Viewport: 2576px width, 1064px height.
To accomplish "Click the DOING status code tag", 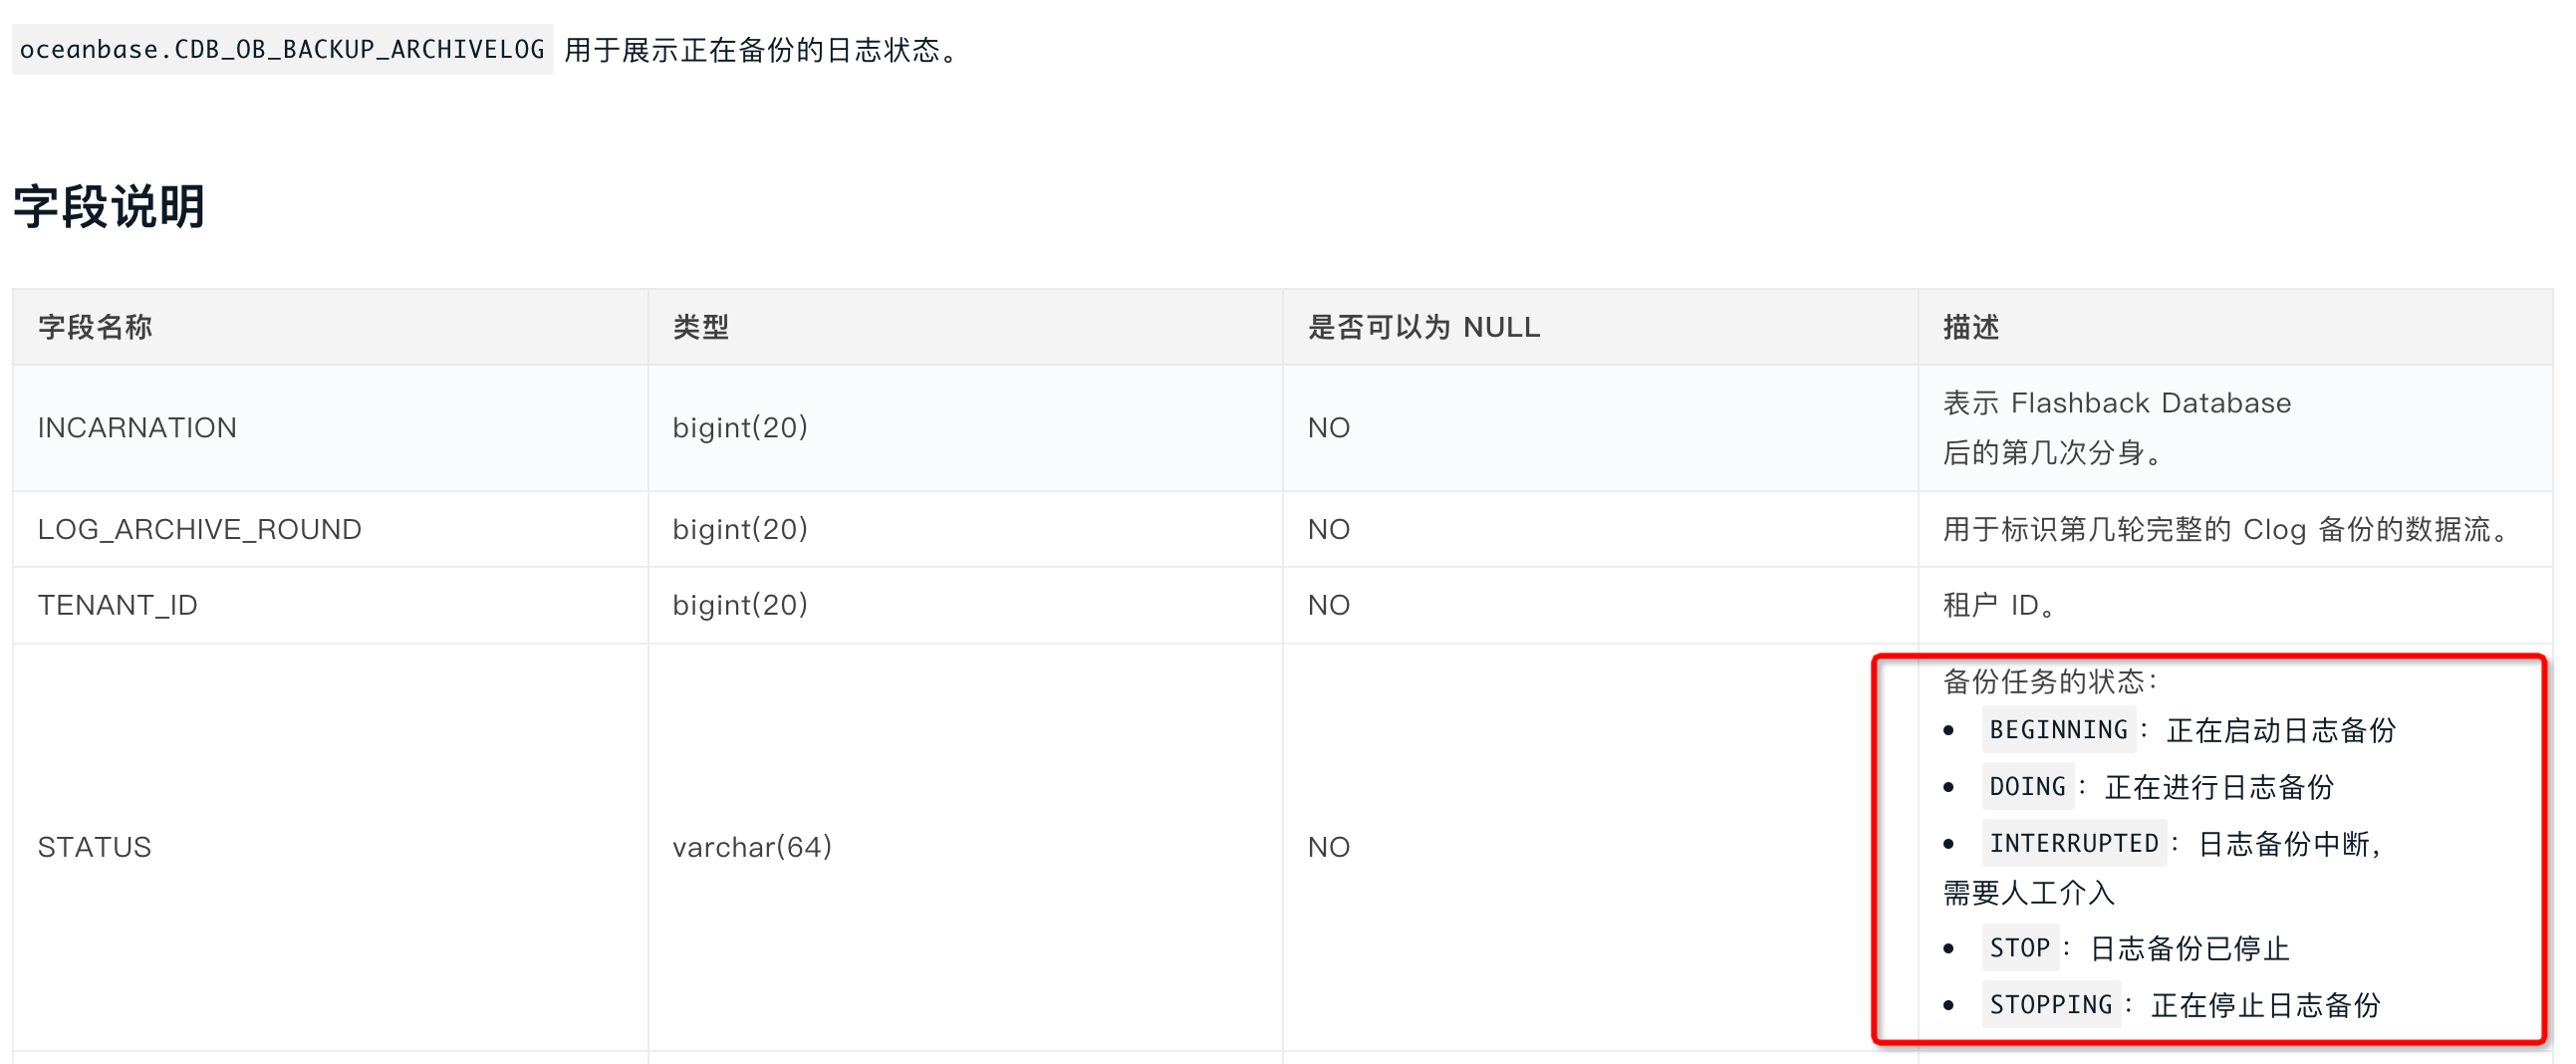I will pyautogui.click(x=2027, y=787).
